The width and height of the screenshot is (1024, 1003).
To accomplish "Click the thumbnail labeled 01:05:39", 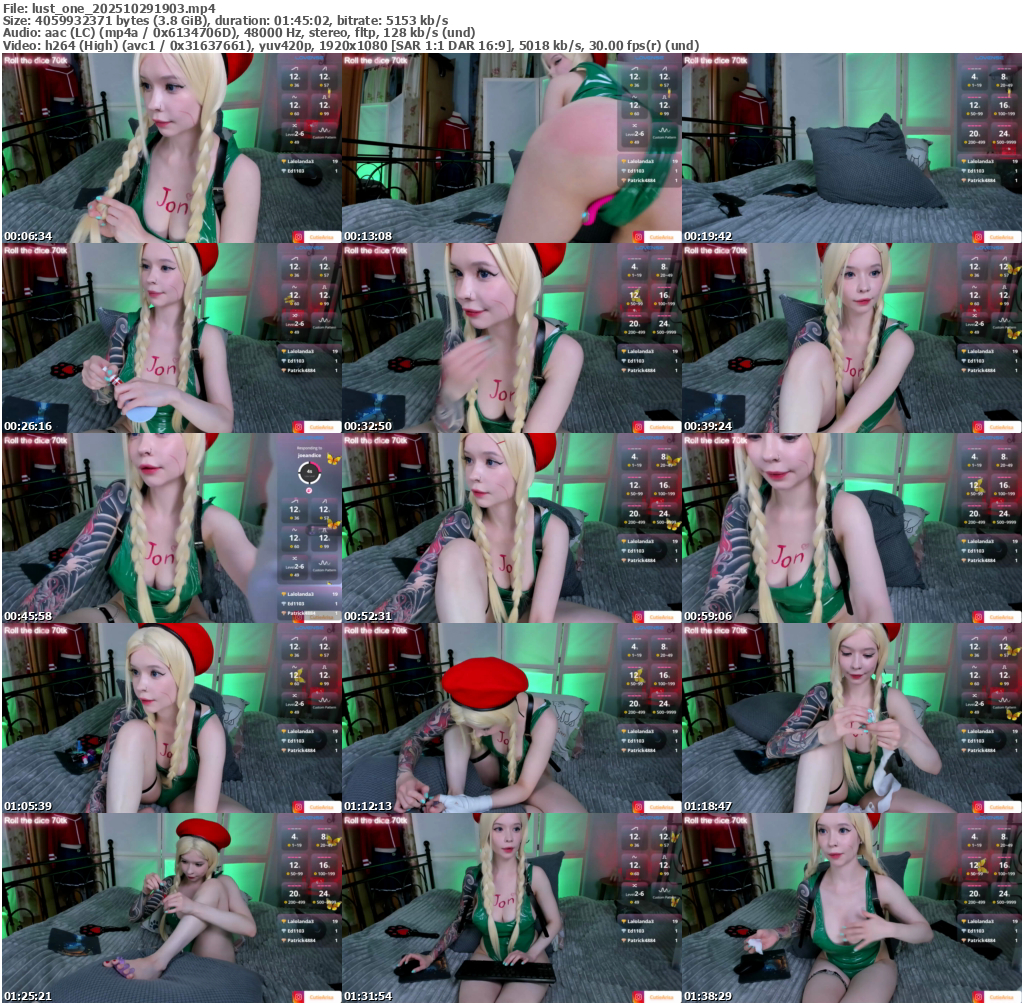I will tap(172, 718).
